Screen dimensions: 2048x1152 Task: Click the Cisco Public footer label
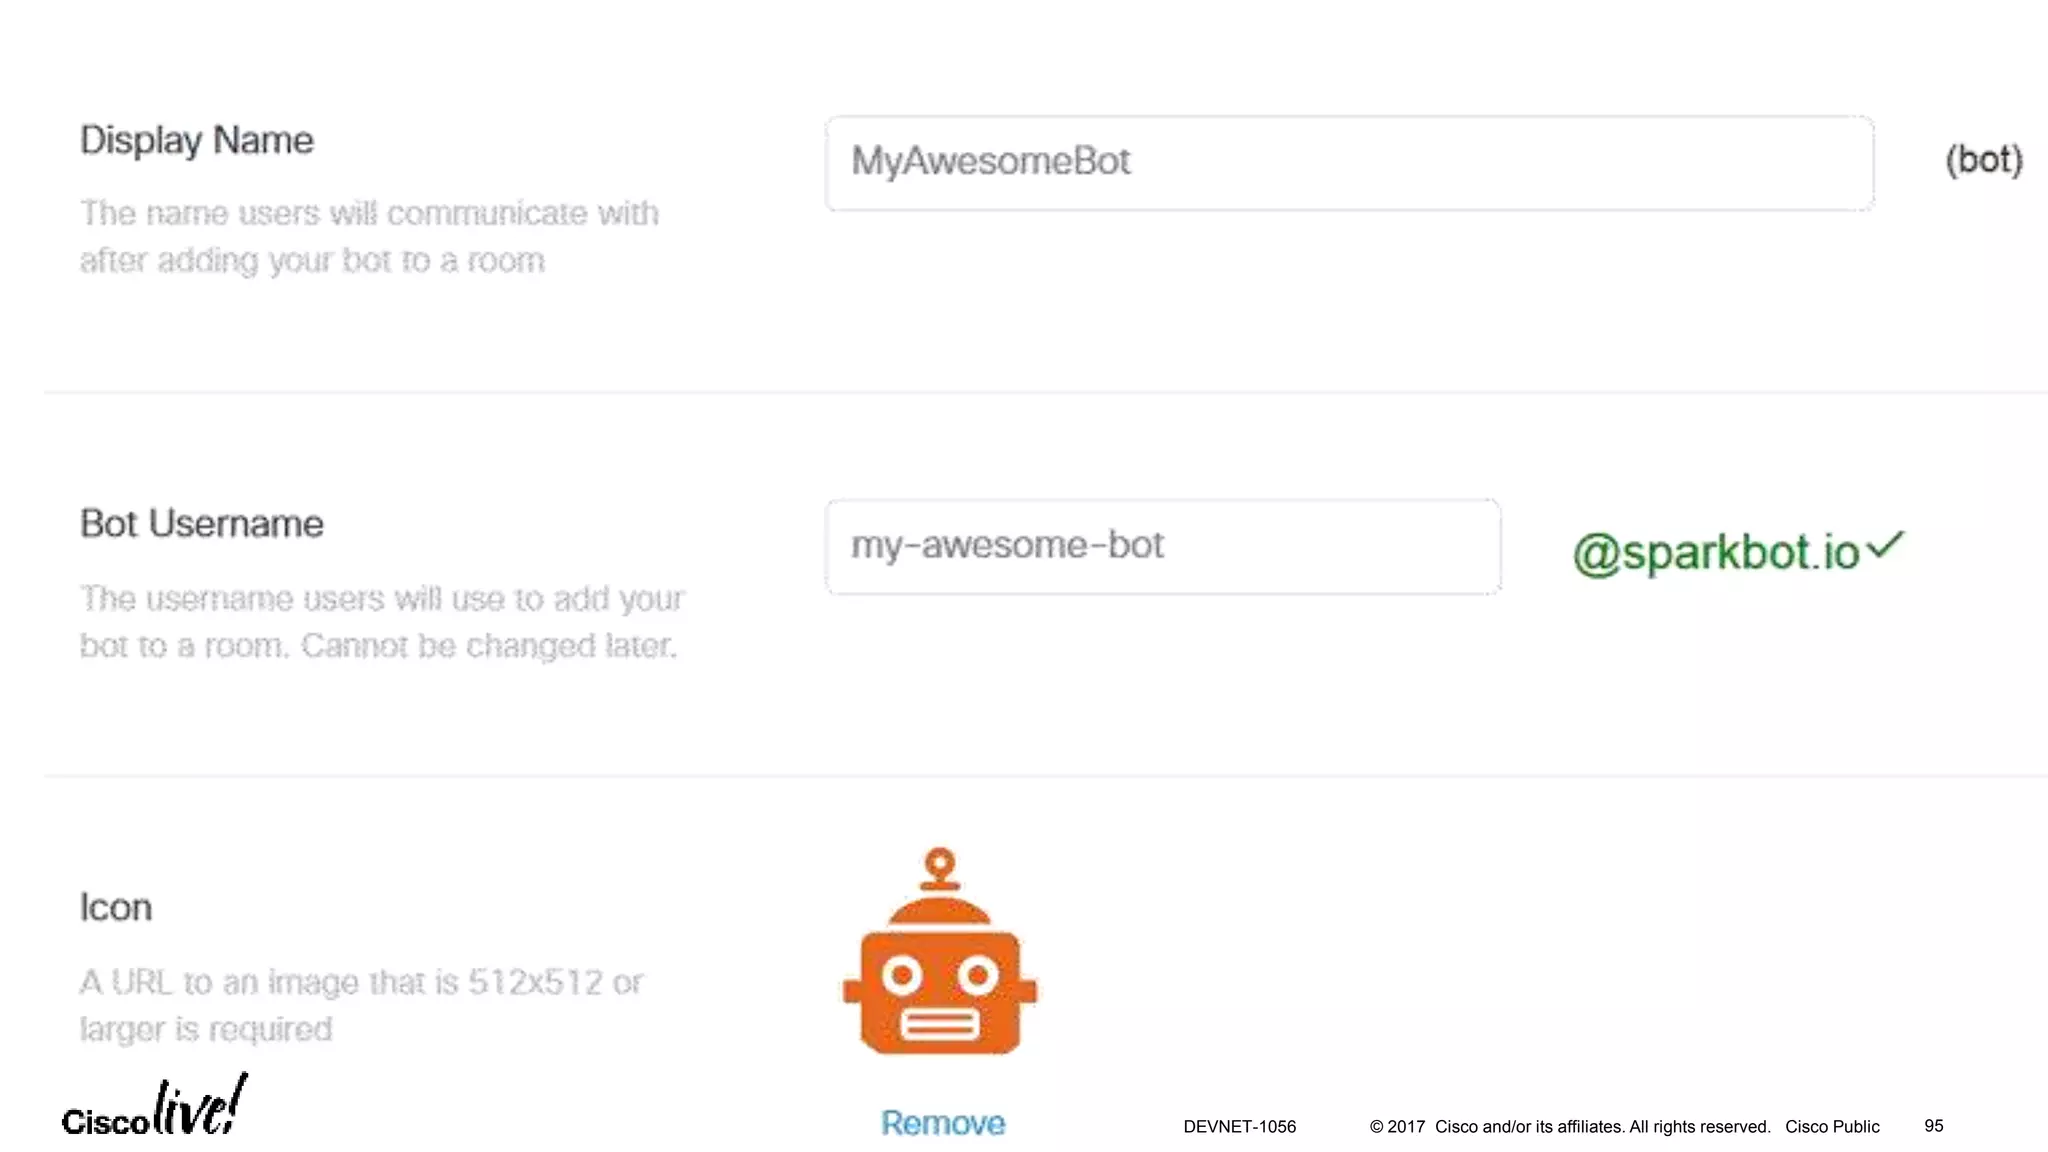[x=1832, y=1127]
